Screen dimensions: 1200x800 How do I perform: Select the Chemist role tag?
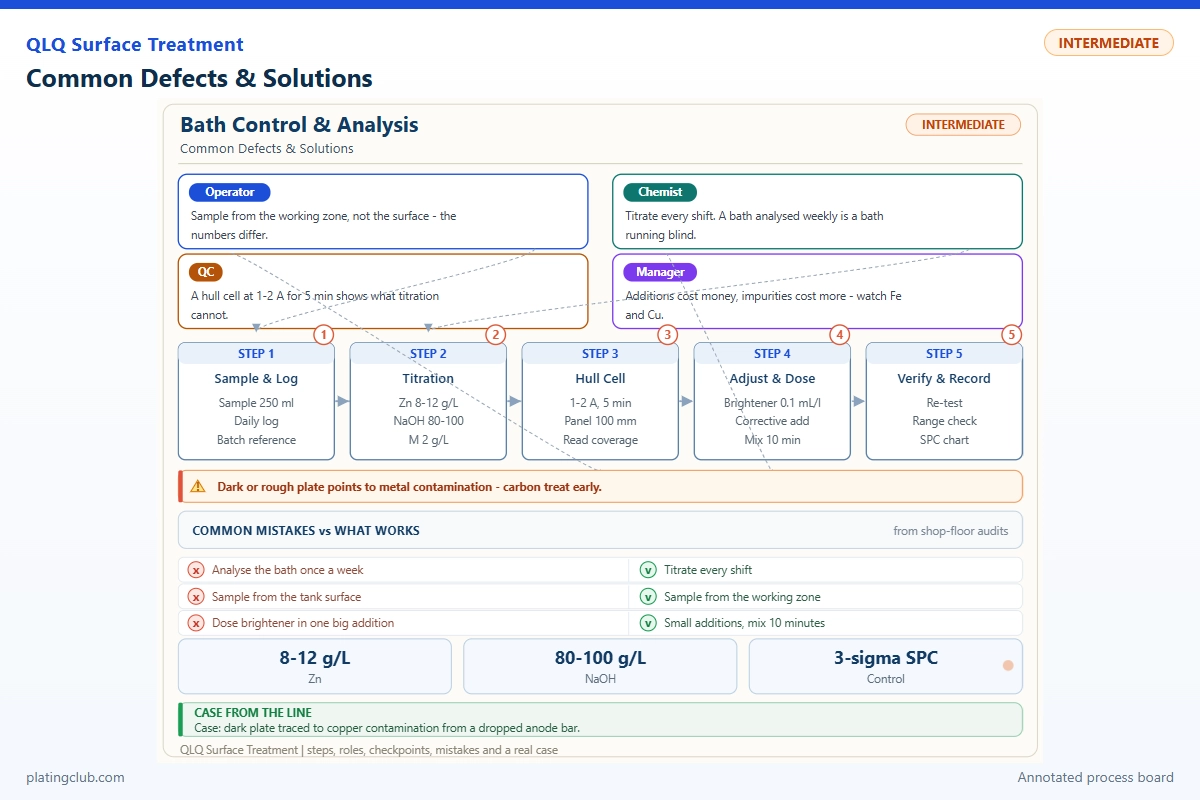point(660,192)
